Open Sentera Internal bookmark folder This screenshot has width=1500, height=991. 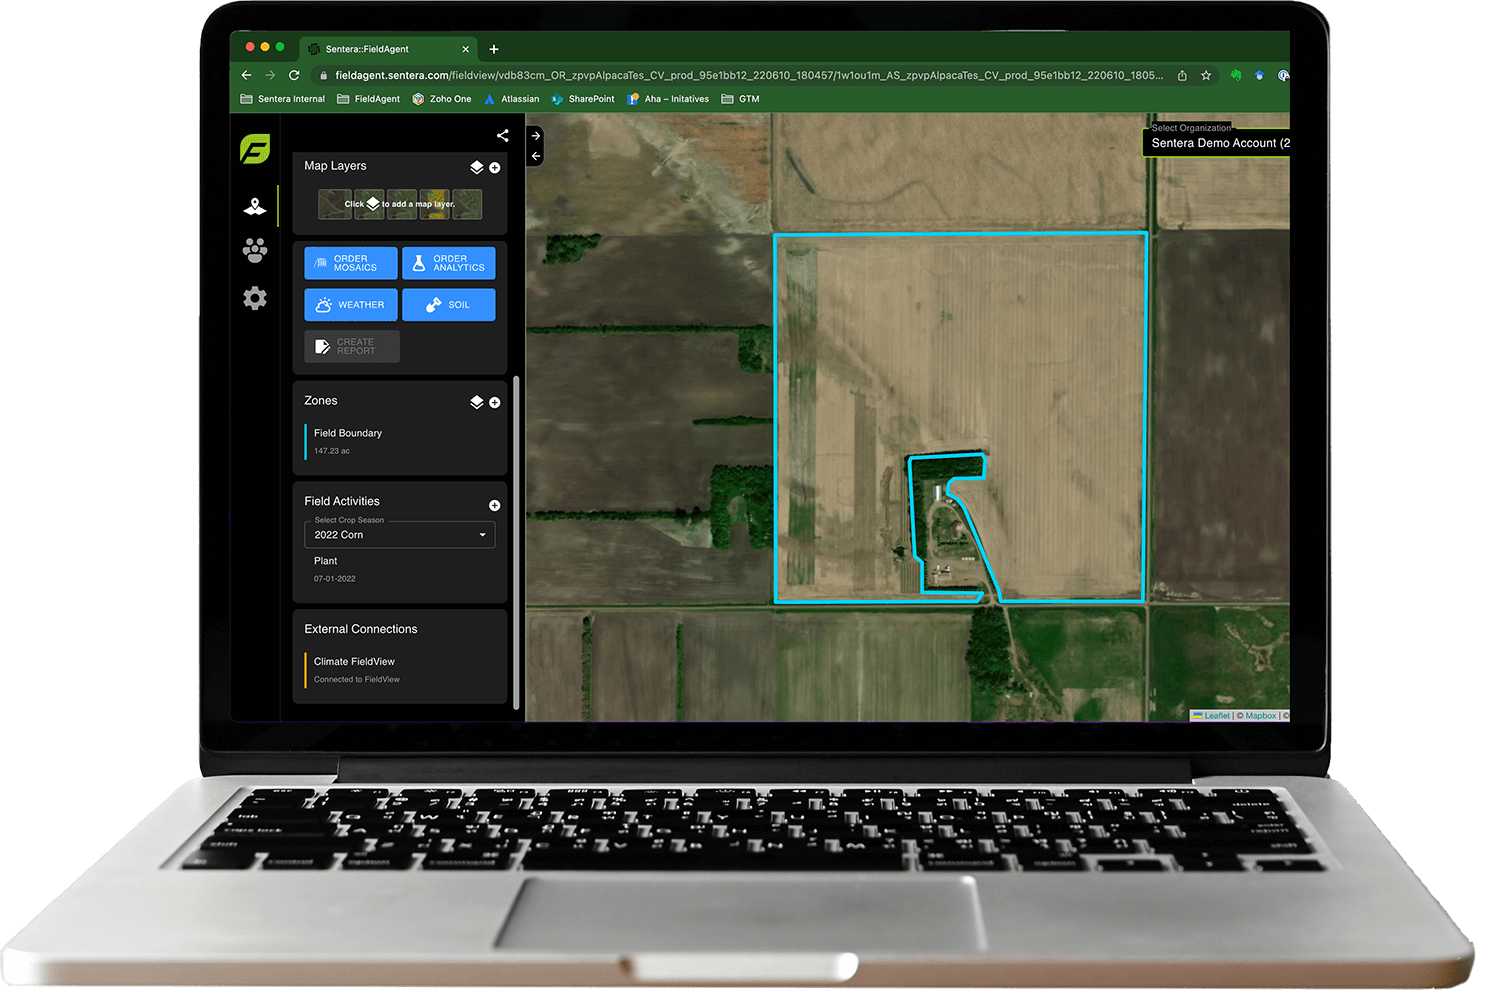(x=283, y=99)
